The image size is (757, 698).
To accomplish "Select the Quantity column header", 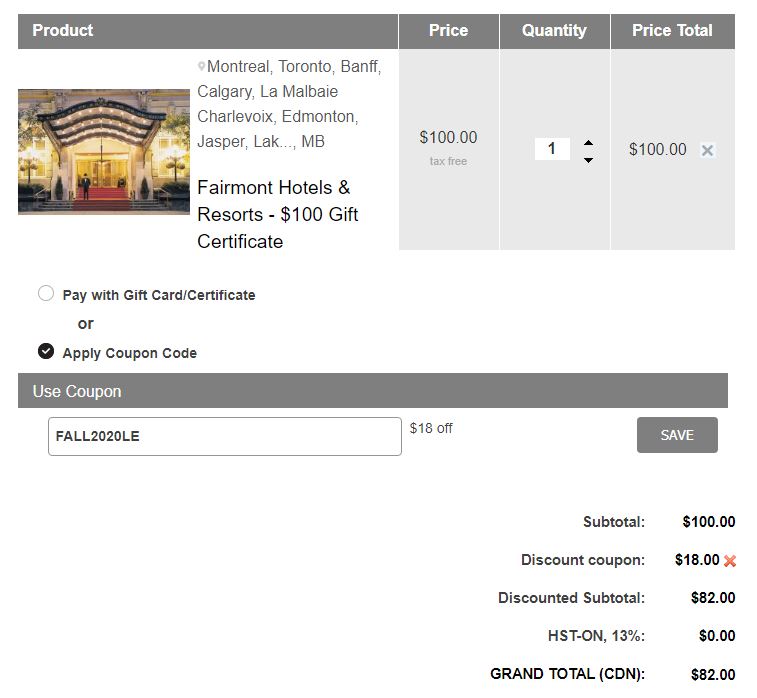I will (x=554, y=31).
